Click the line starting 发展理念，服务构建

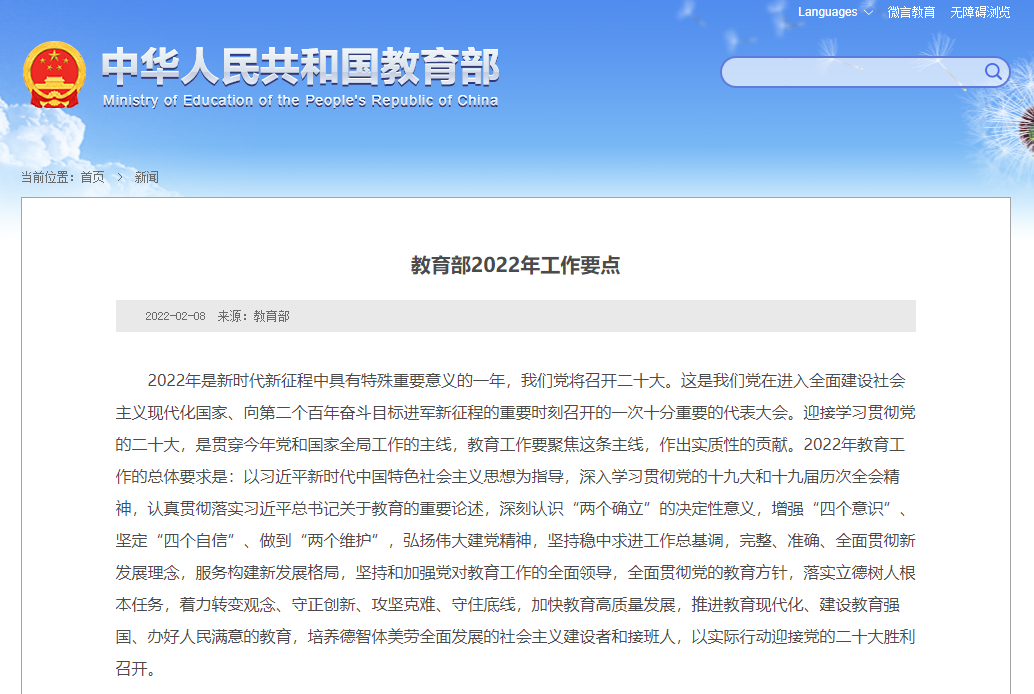516,573
